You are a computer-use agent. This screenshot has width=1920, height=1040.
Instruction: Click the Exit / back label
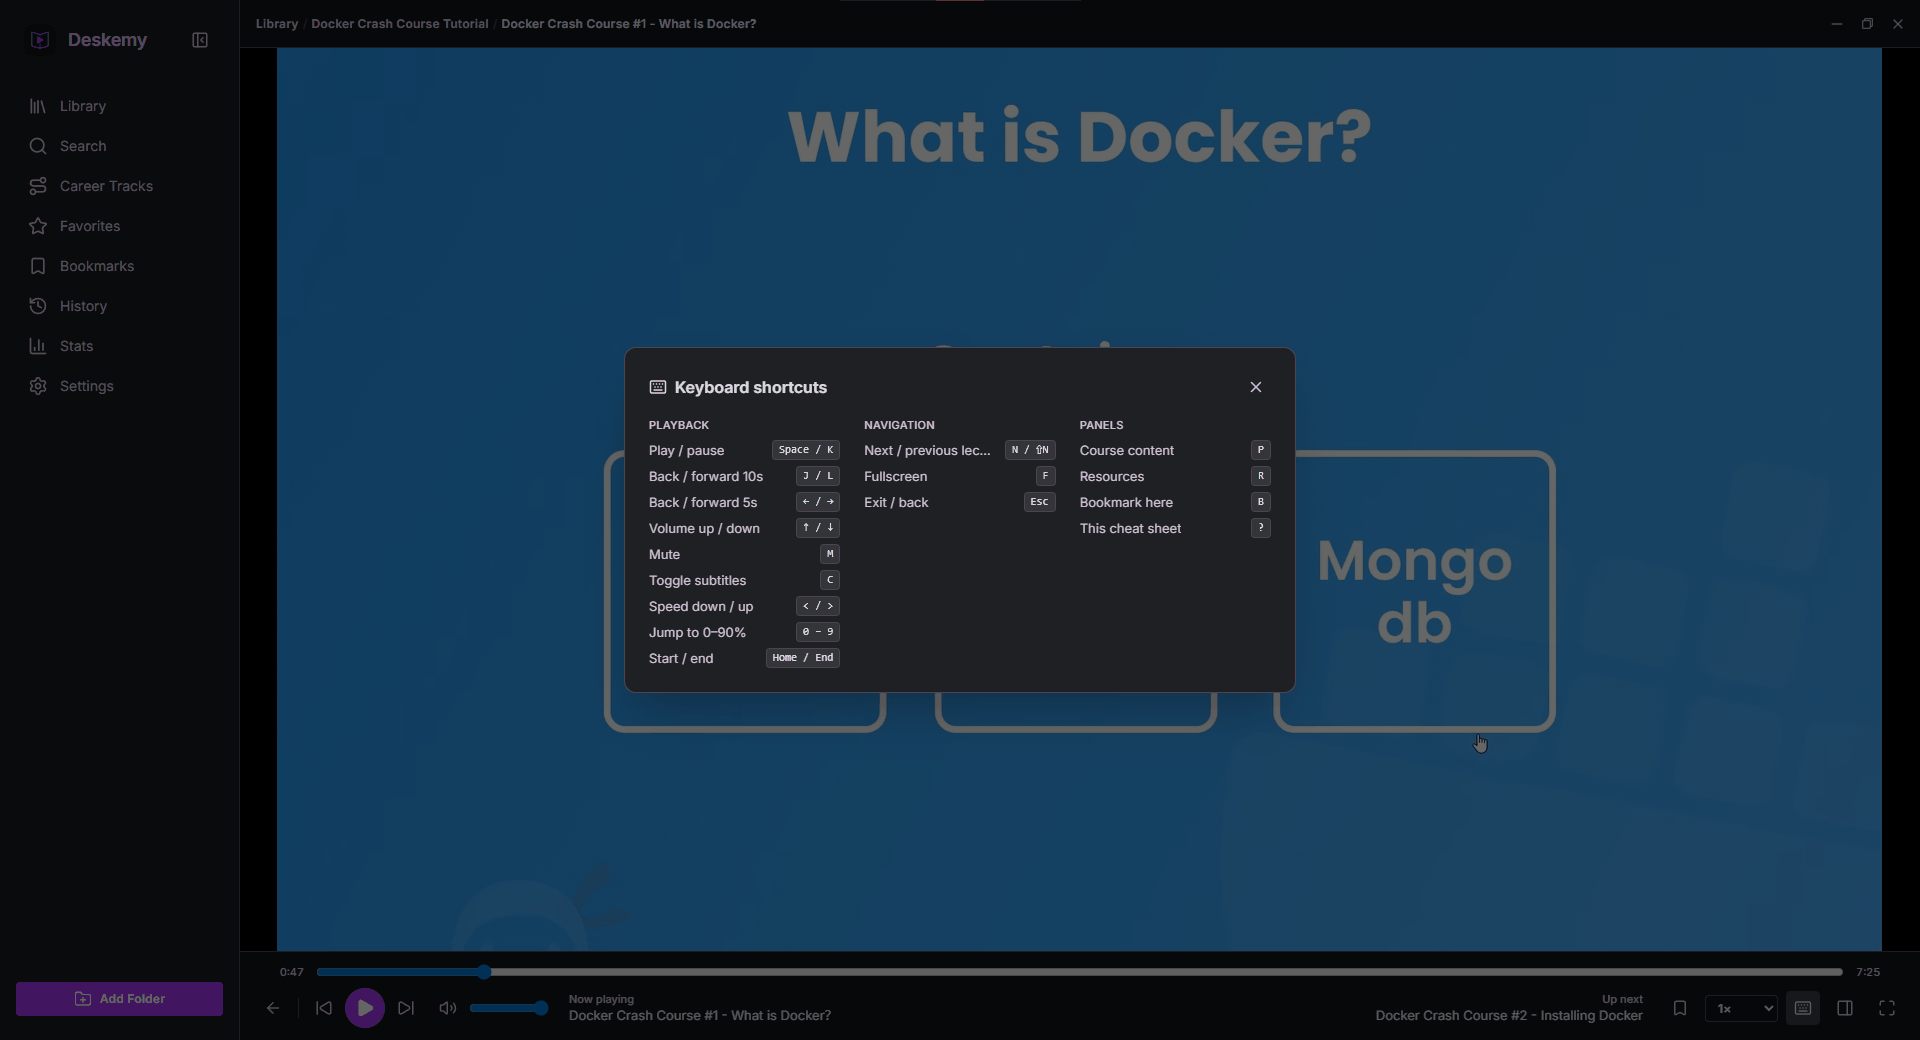pos(897,503)
